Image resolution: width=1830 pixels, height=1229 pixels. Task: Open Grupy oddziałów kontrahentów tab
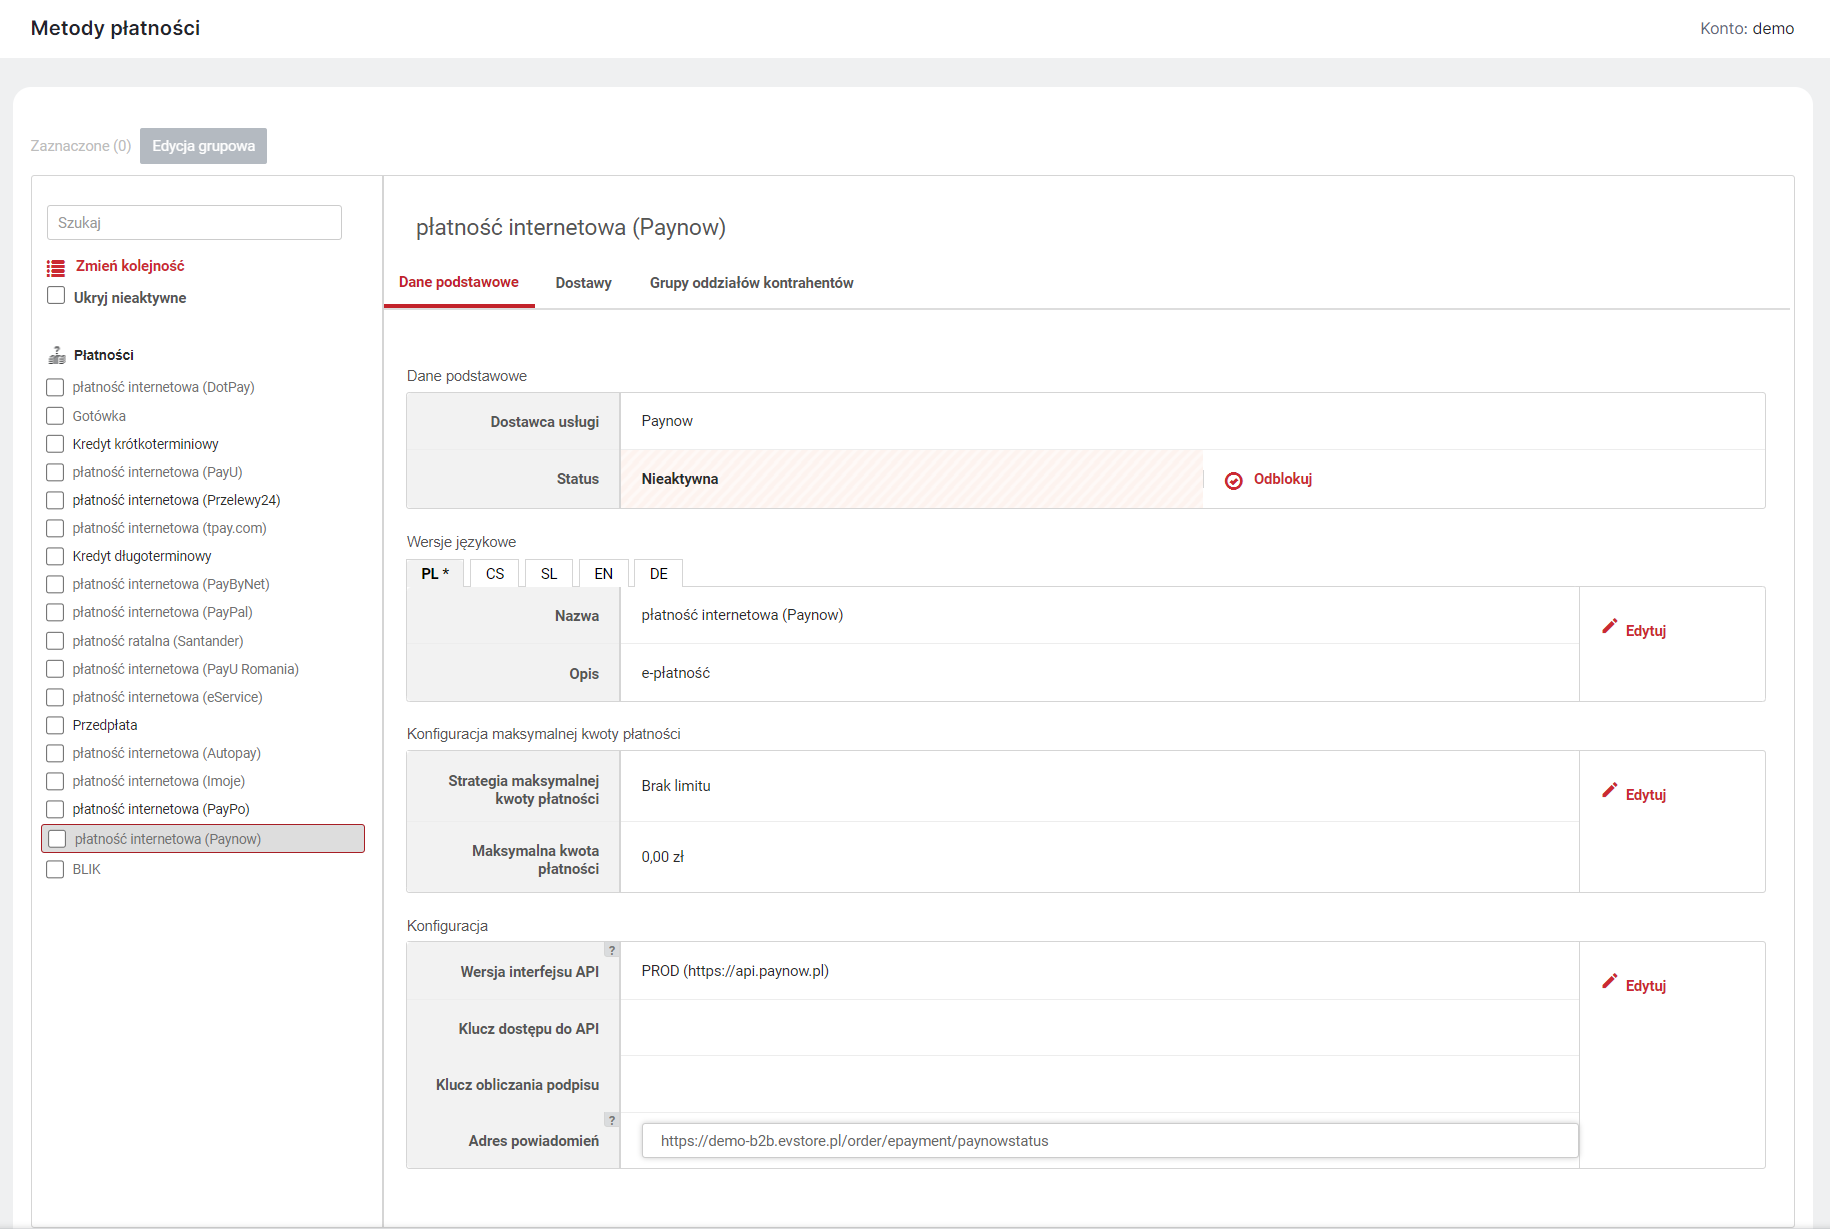tap(752, 283)
